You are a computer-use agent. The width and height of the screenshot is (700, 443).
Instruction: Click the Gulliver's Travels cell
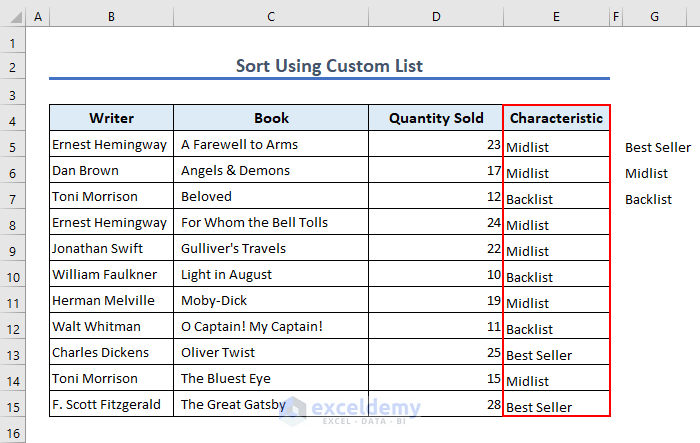[x=271, y=249]
